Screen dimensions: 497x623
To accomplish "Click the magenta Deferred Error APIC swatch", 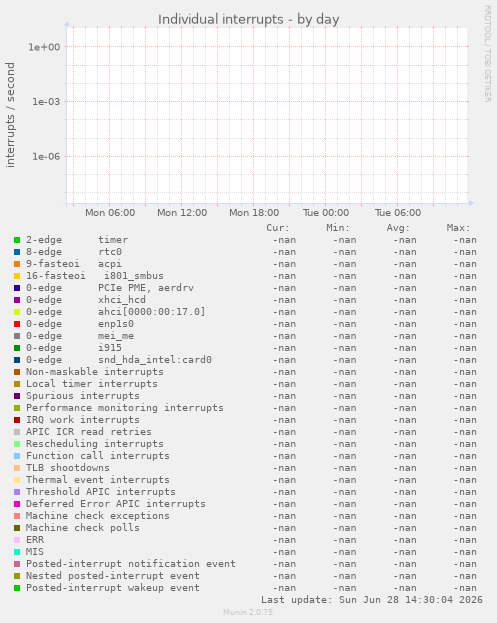I will [17, 504].
